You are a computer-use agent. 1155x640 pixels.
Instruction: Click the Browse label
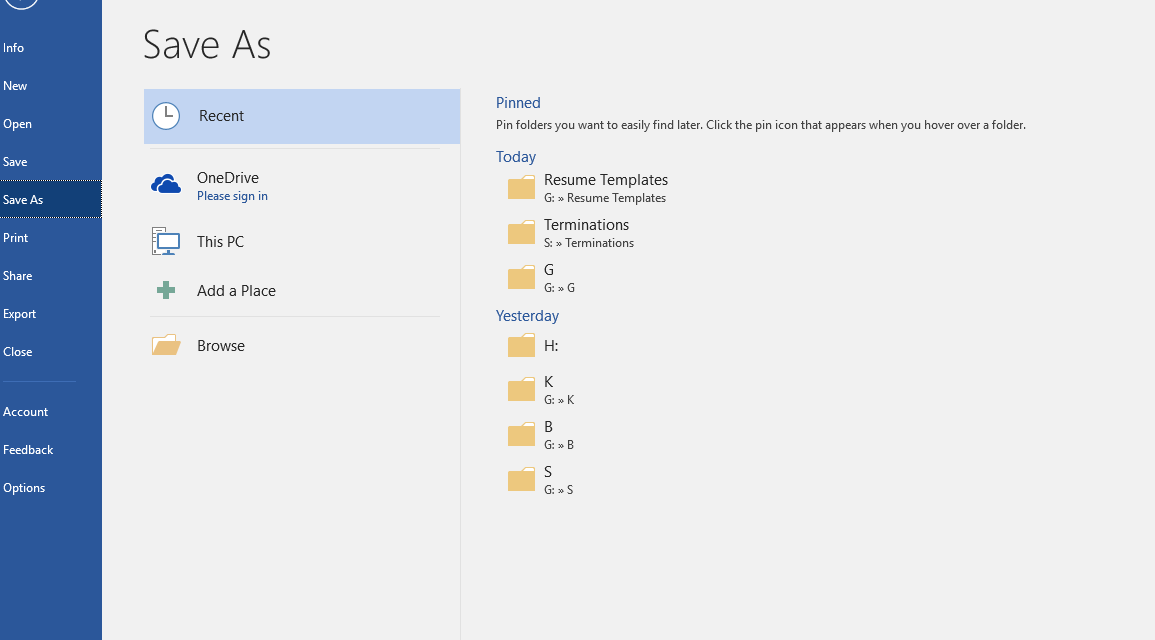click(x=221, y=345)
